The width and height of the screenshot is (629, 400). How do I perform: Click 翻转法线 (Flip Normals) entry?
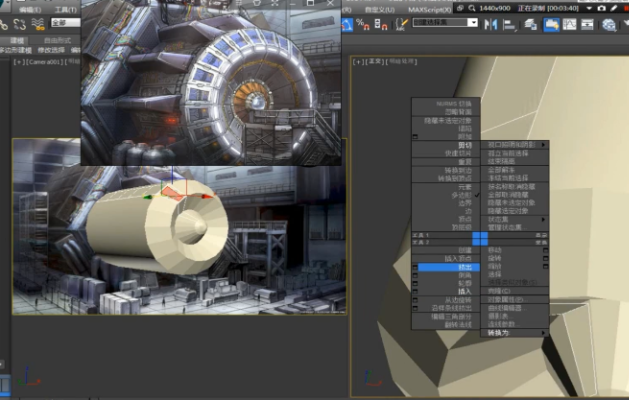pos(458,325)
